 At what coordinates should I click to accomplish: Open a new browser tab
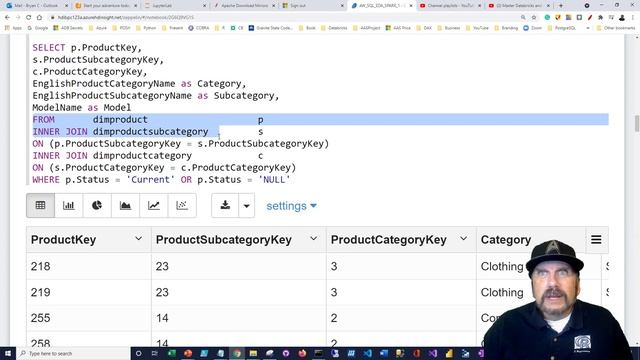click(x=561, y=6)
